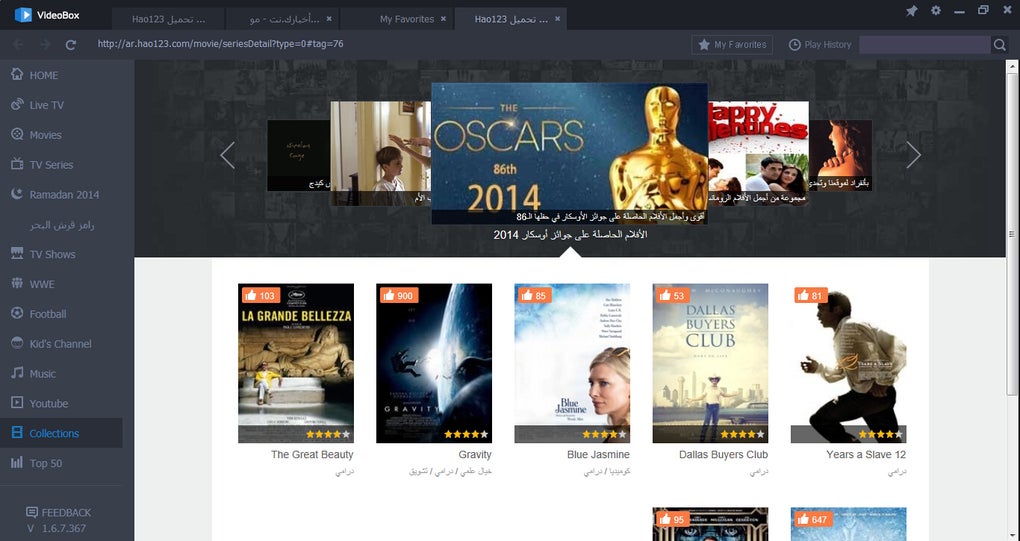This screenshot has width=1020, height=541.
Task: Open the Collections menu label
Action: pos(54,433)
